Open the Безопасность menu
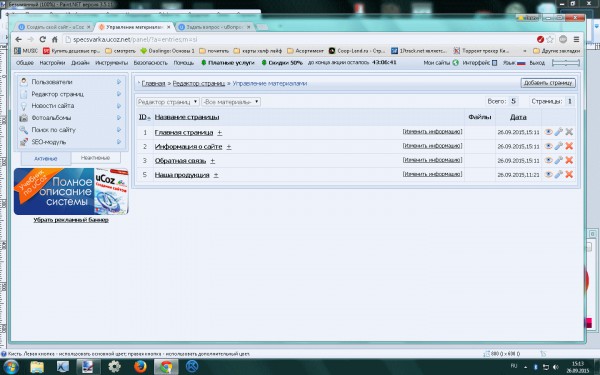 click(150, 62)
